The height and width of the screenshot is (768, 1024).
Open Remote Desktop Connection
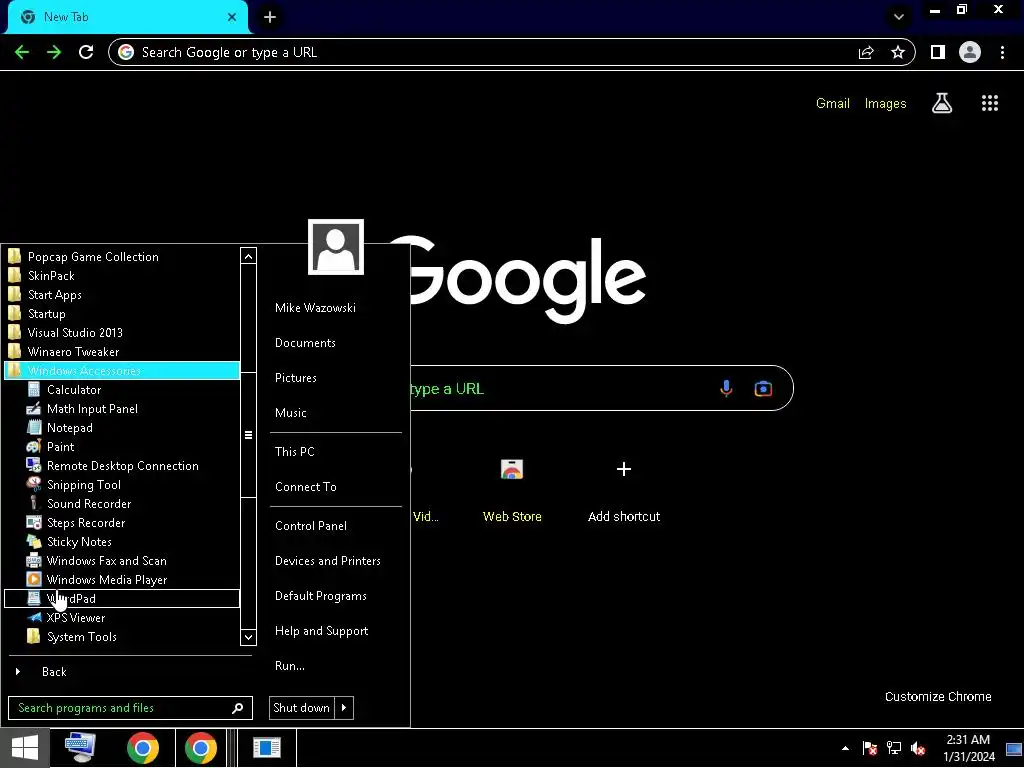tap(122, 466)
